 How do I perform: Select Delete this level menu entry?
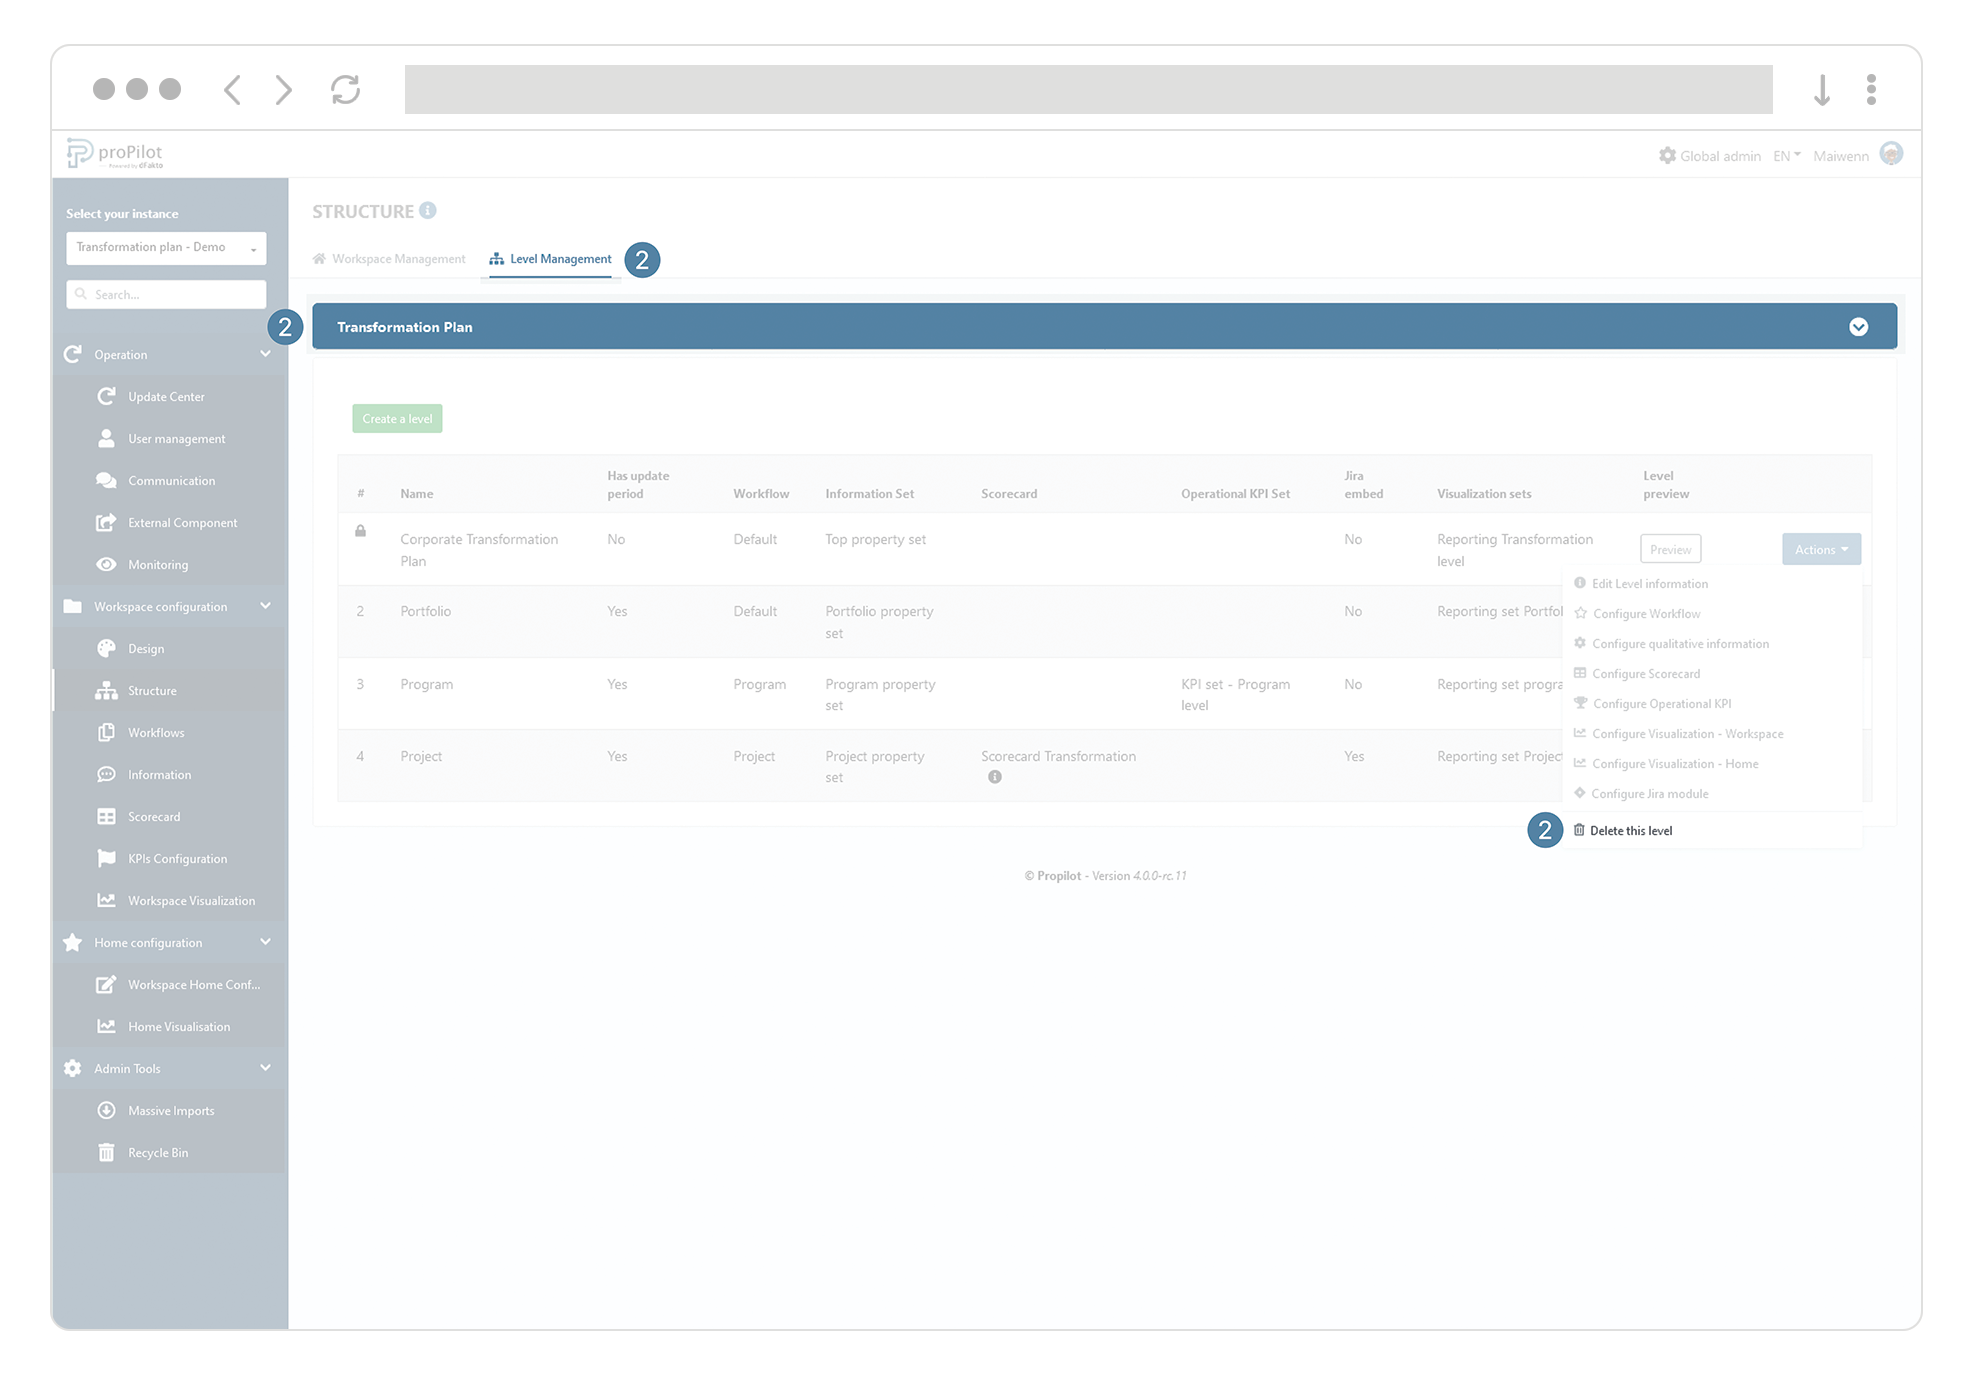pyautogui.click(x=1630, y=831)
